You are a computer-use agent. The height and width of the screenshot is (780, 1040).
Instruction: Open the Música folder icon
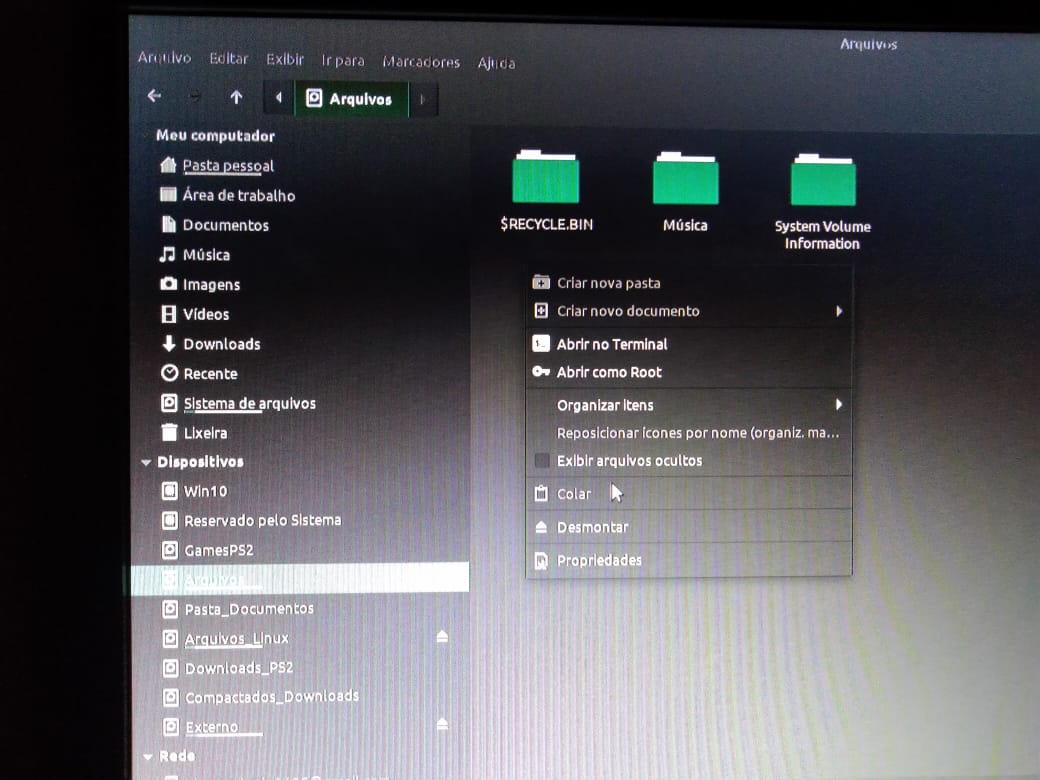coord(685,179)
